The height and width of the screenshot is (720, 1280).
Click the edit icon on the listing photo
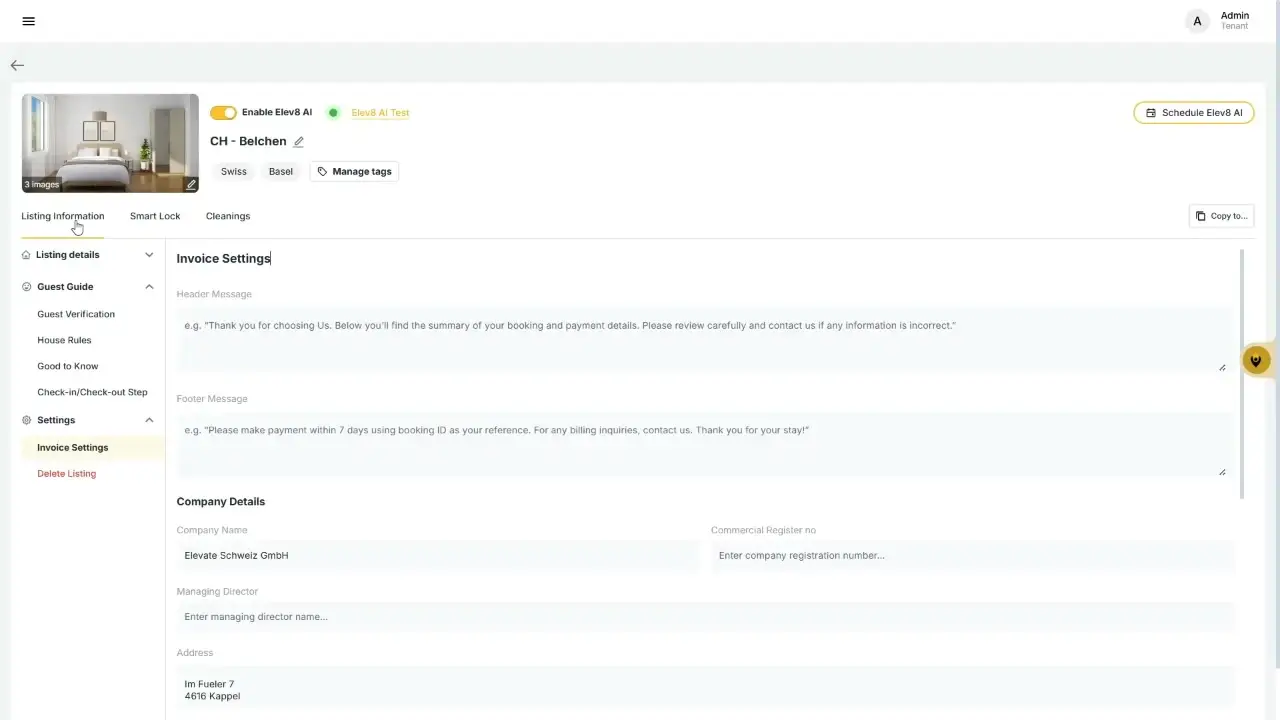pyautogui.click(x=191, y=184)
